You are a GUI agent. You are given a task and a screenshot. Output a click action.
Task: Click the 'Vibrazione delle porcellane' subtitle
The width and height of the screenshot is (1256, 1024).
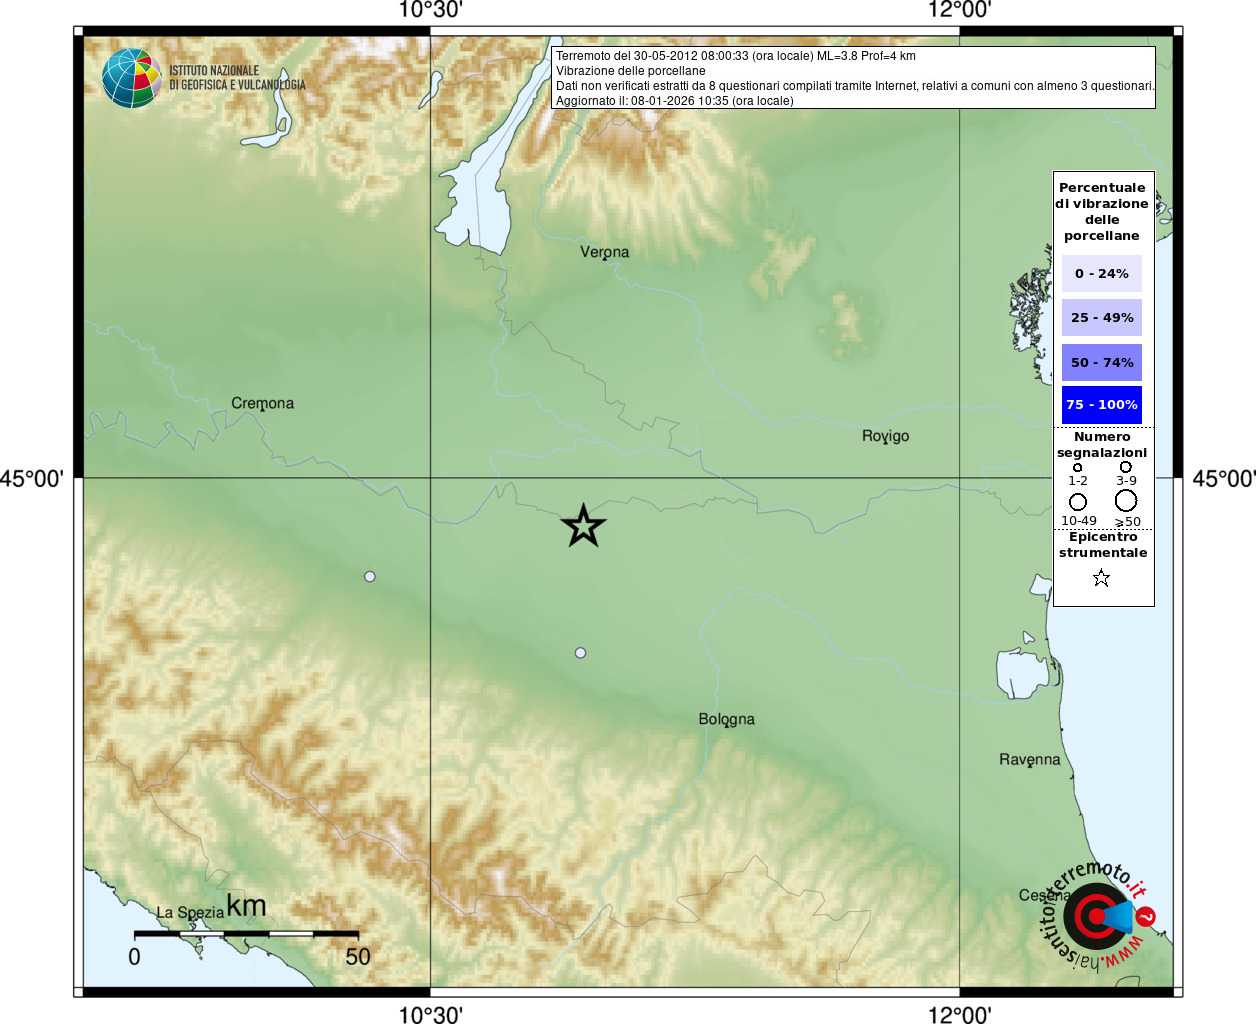pyautogui.click(x=631, y=71)
